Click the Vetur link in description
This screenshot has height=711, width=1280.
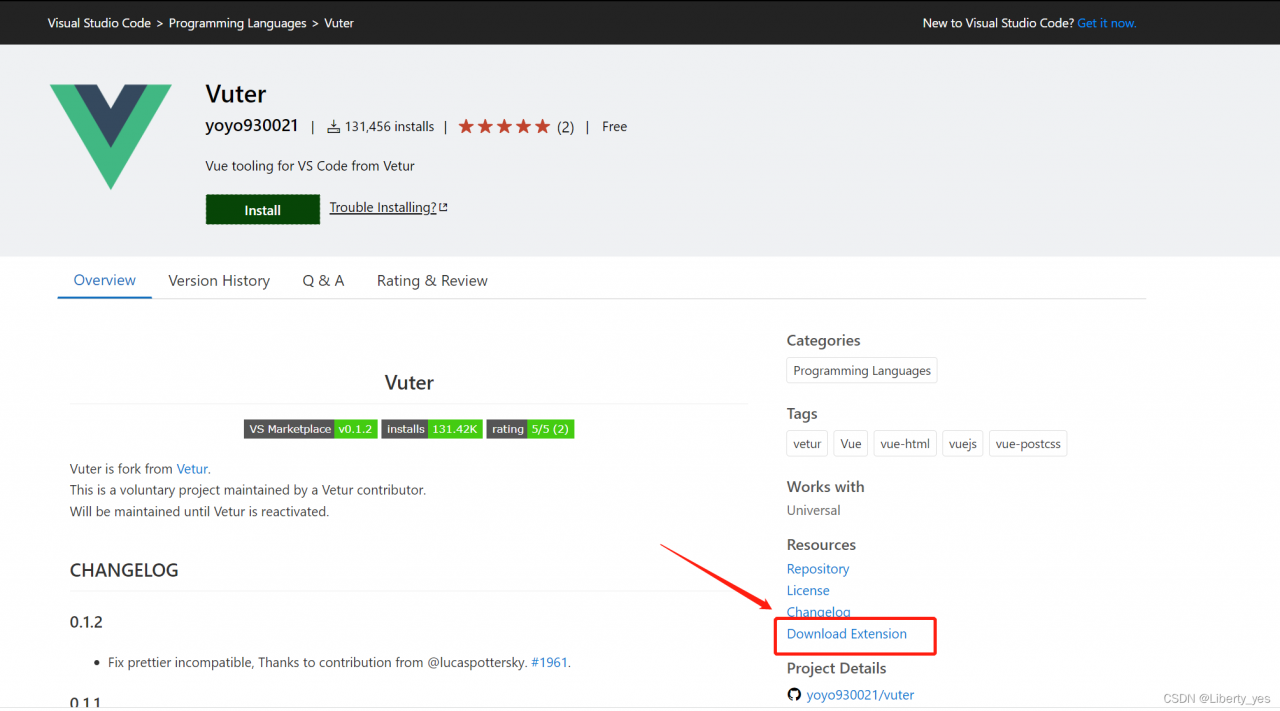(192, 469)
